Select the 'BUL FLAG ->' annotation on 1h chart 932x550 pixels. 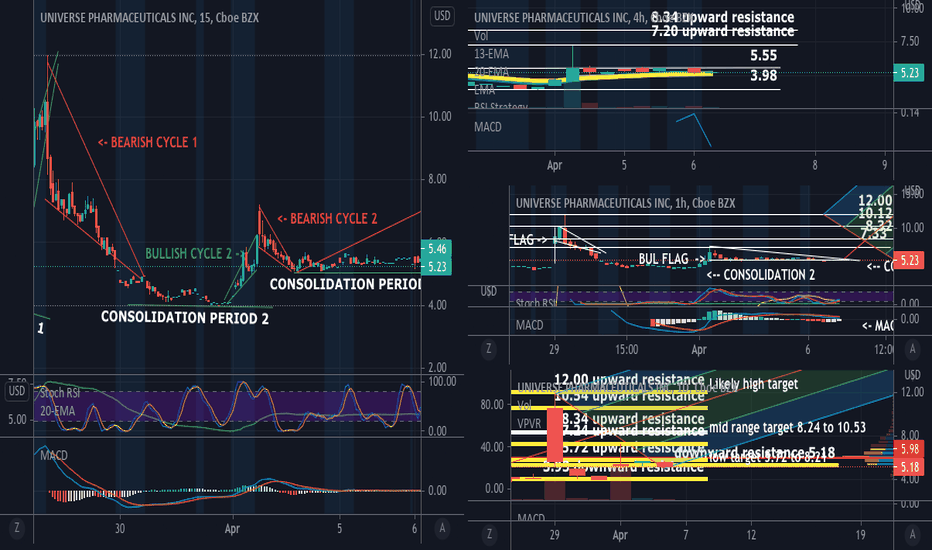[672, 259]
